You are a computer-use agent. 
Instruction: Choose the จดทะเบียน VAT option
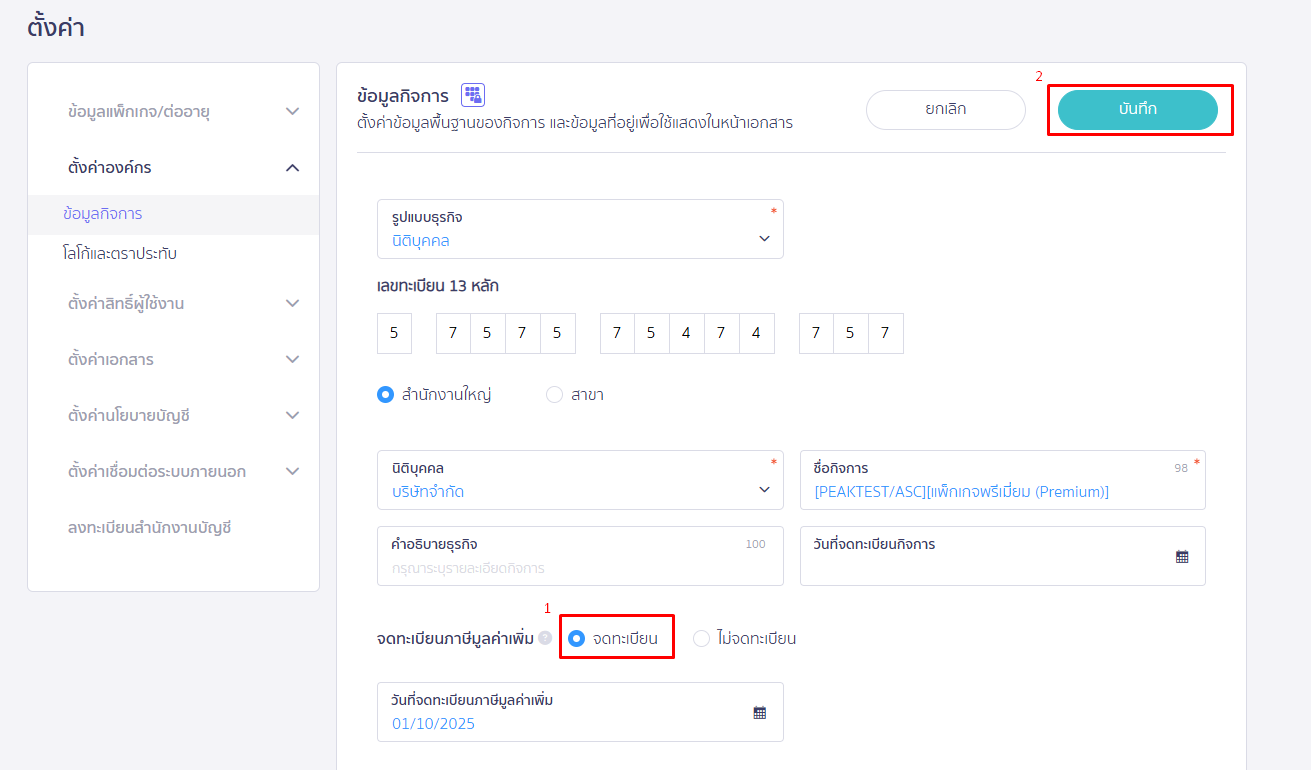577,638
